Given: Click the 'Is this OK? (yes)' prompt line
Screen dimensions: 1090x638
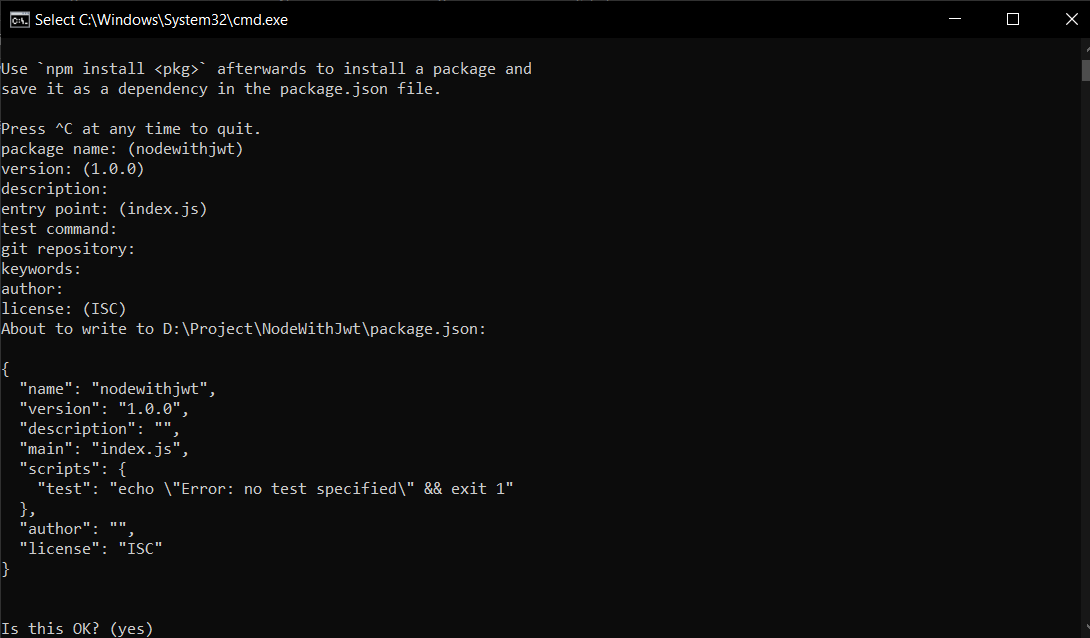Looking at the screenshot, I should click(77, 628).
